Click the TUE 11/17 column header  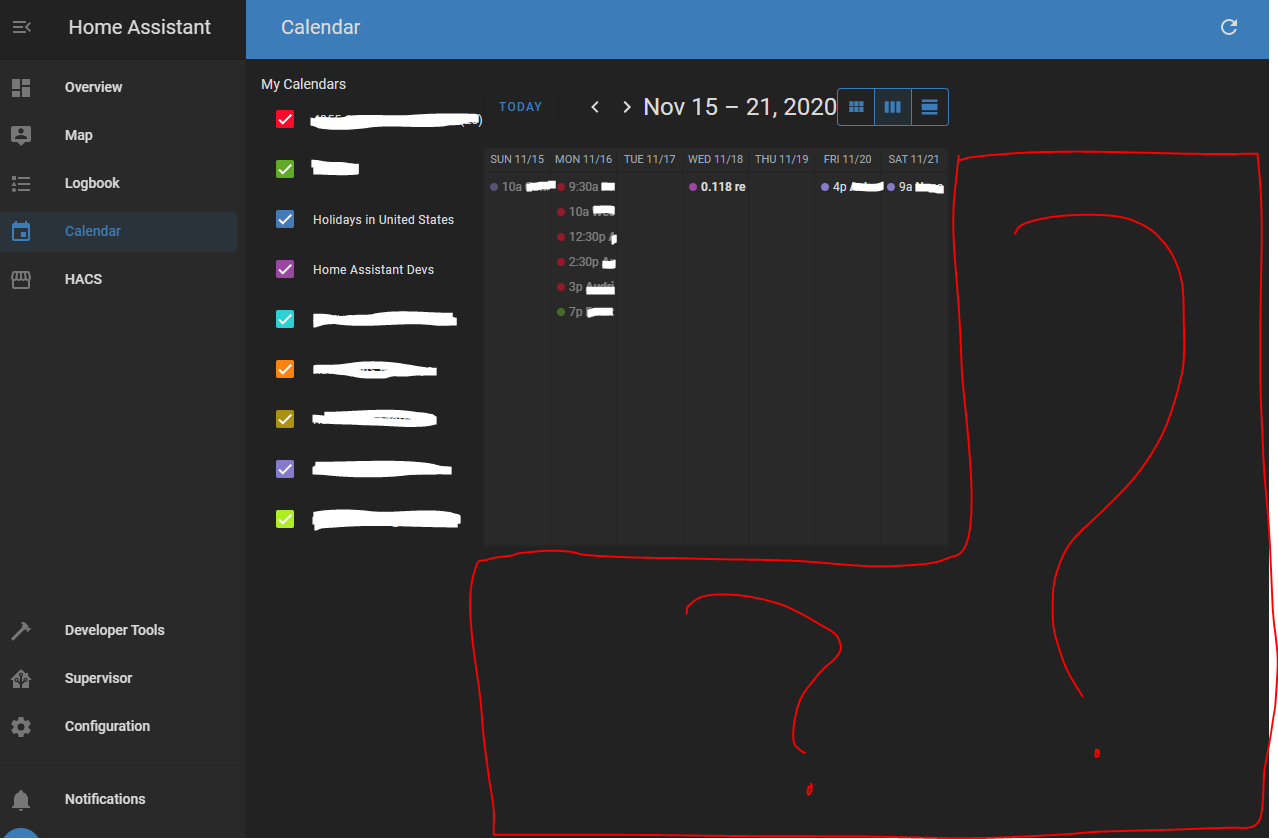click(x=650, y=159)
